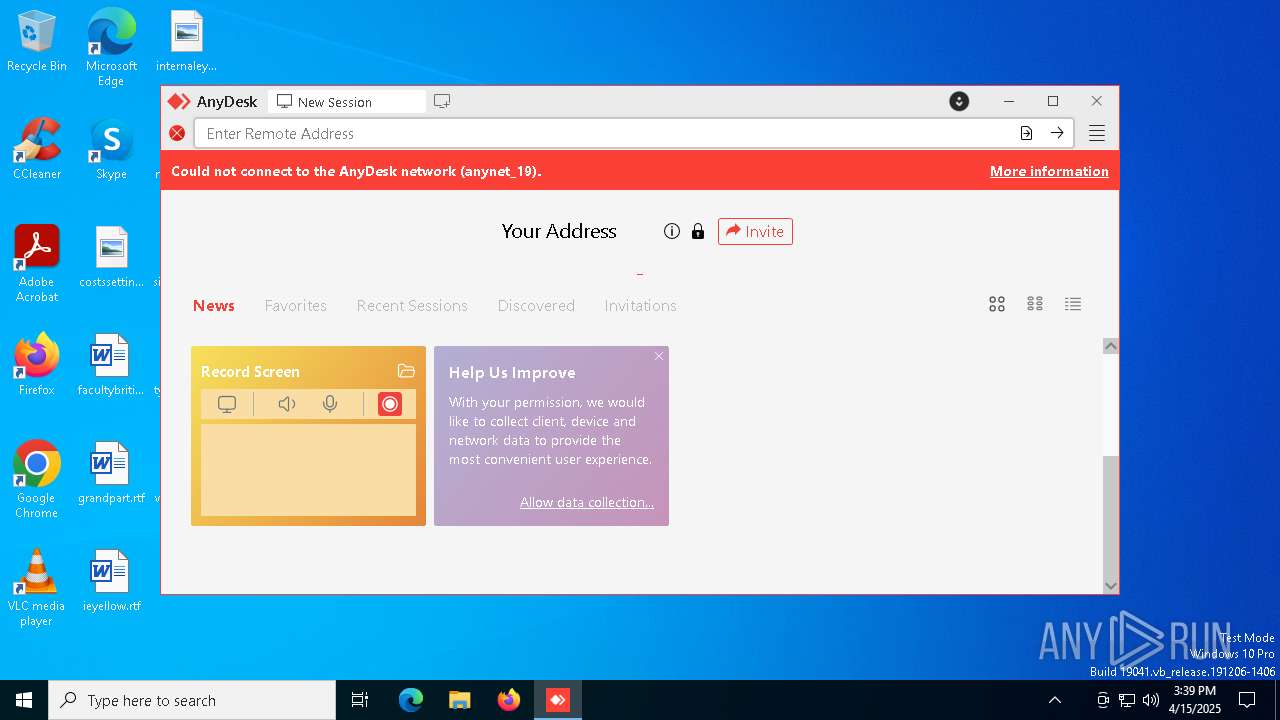
Task: Open Task View from taskbar
Action: click(x=360, y=700)
